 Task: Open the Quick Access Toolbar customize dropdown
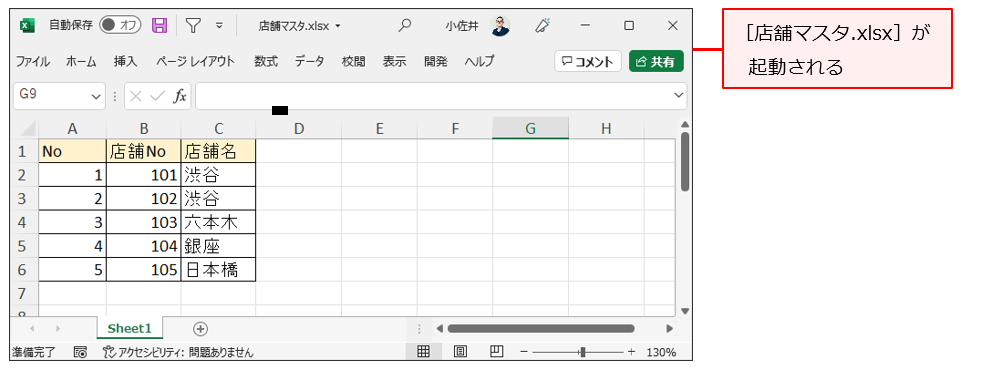point(219,26)
